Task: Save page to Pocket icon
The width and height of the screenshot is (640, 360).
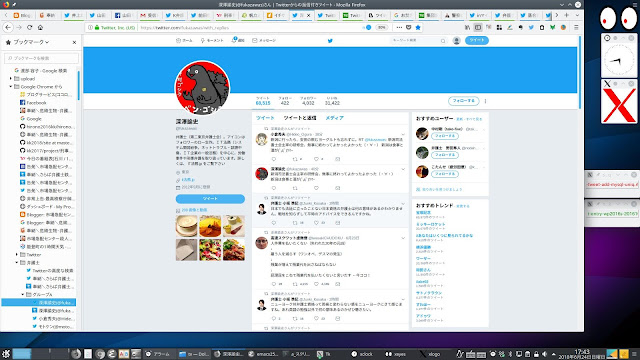Action: click(x=409, y=27)
